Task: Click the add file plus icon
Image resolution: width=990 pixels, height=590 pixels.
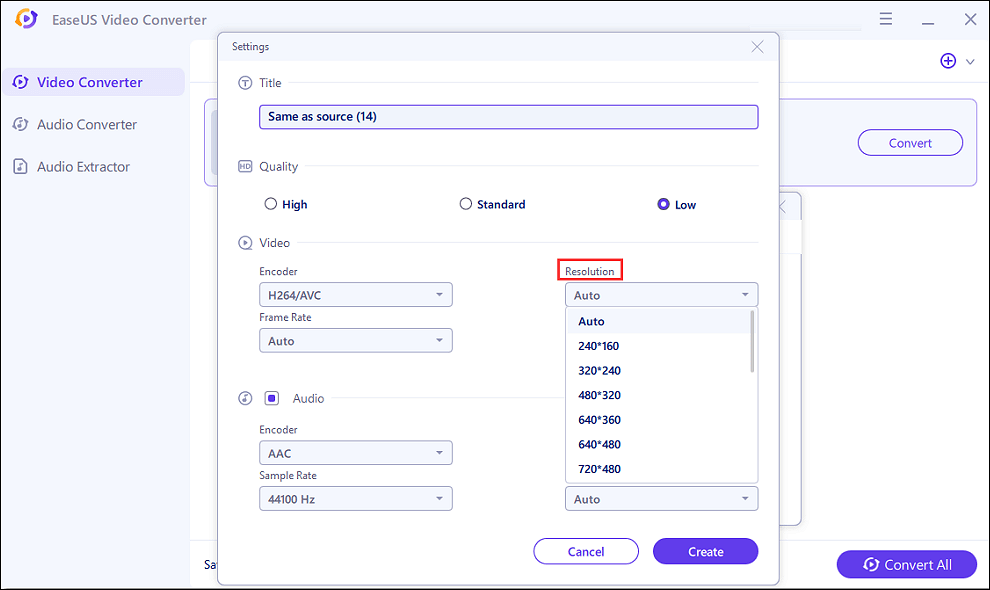Action: [x=948, y=61]
